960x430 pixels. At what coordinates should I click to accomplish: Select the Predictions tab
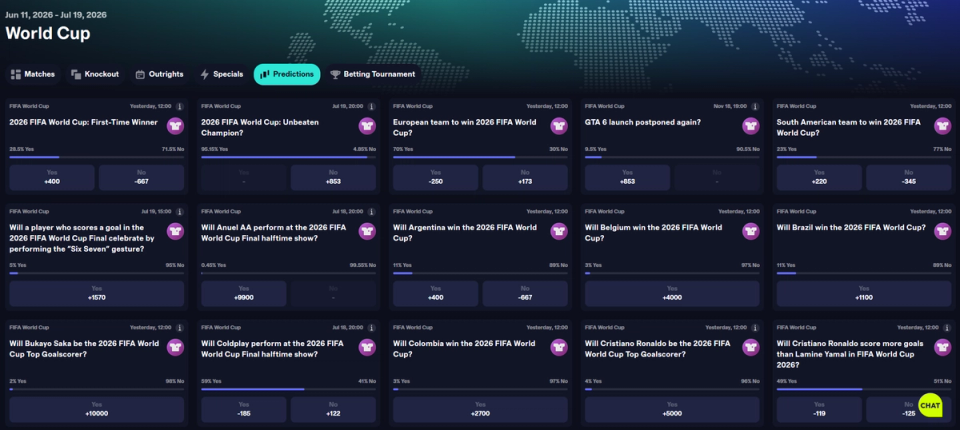pos(287,74)
